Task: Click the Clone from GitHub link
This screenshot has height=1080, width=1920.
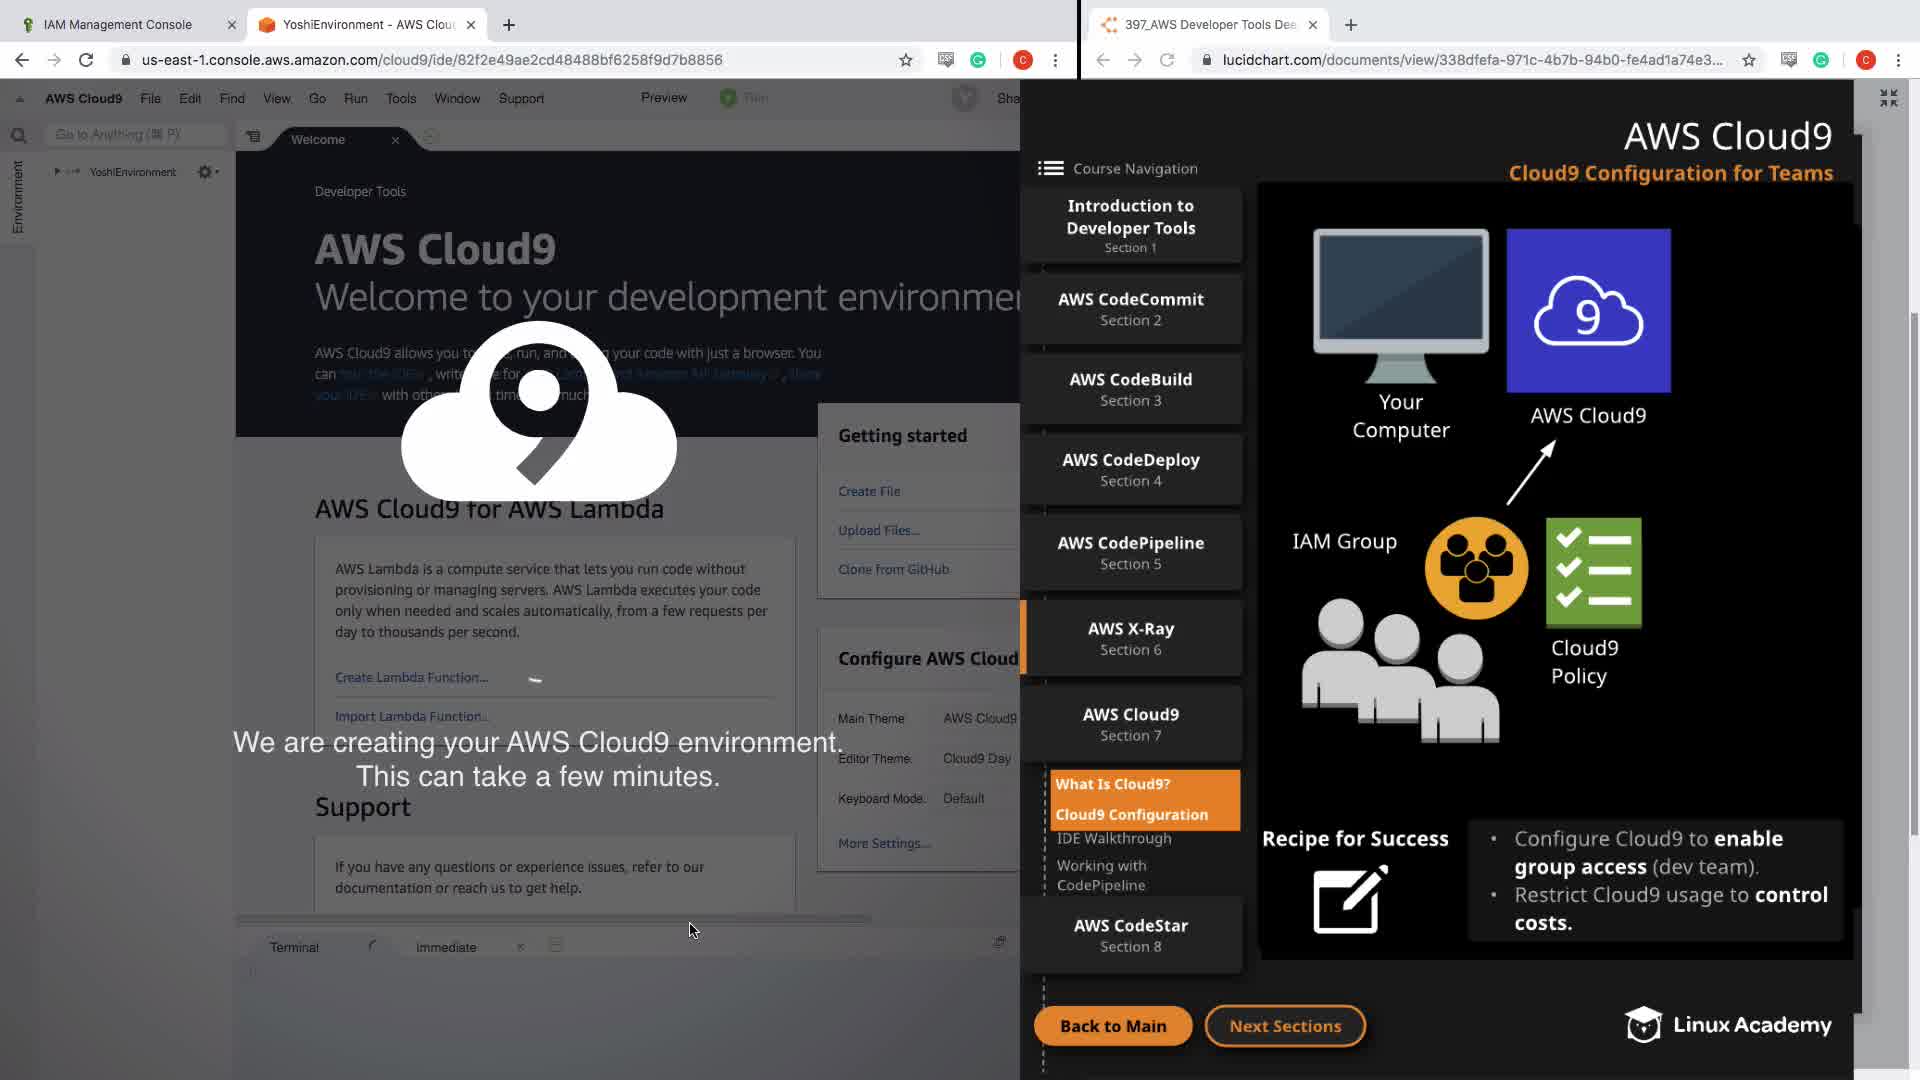Action: coord(893,570)
